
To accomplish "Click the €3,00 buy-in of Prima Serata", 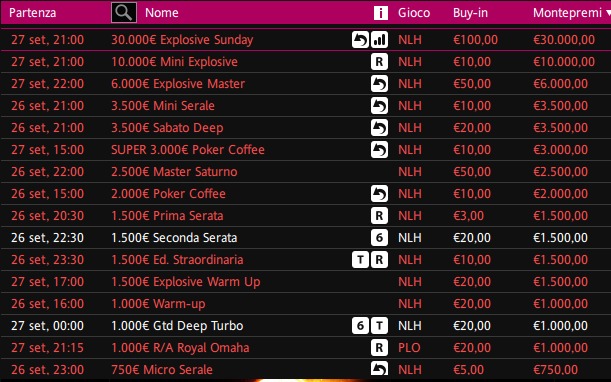I will (468, 216).
